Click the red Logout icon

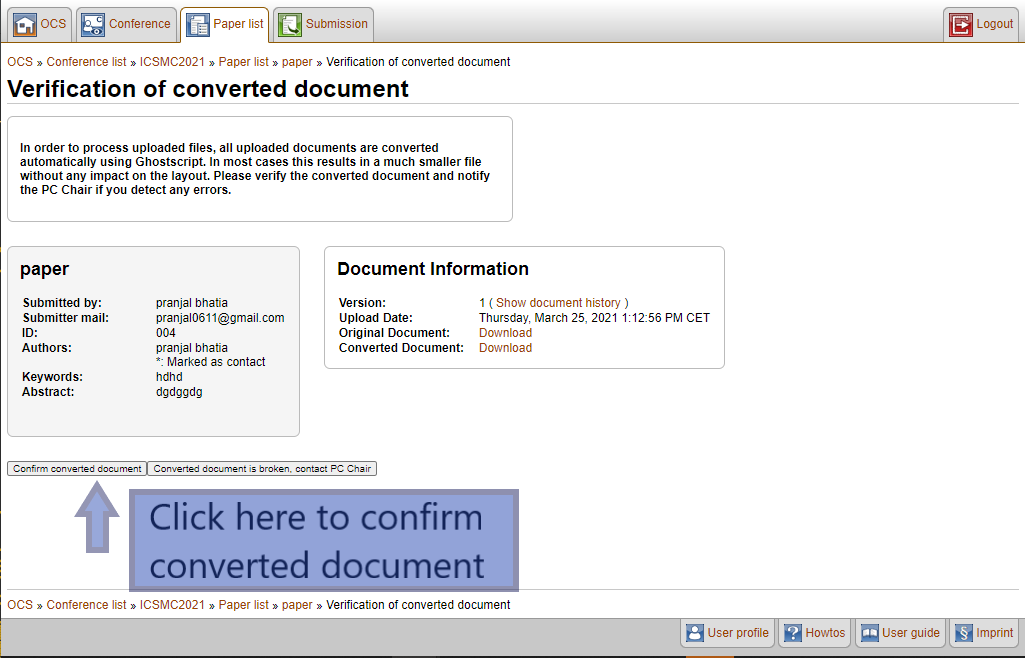click(961, 25)
